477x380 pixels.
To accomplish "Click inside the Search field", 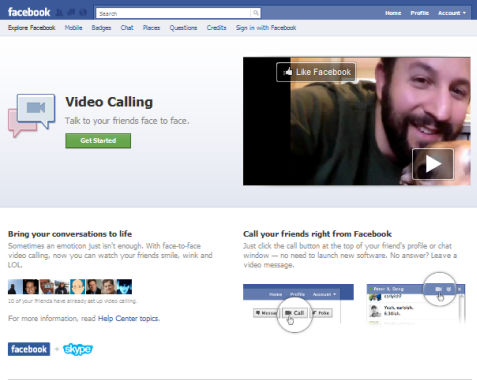I will point(173,13).
